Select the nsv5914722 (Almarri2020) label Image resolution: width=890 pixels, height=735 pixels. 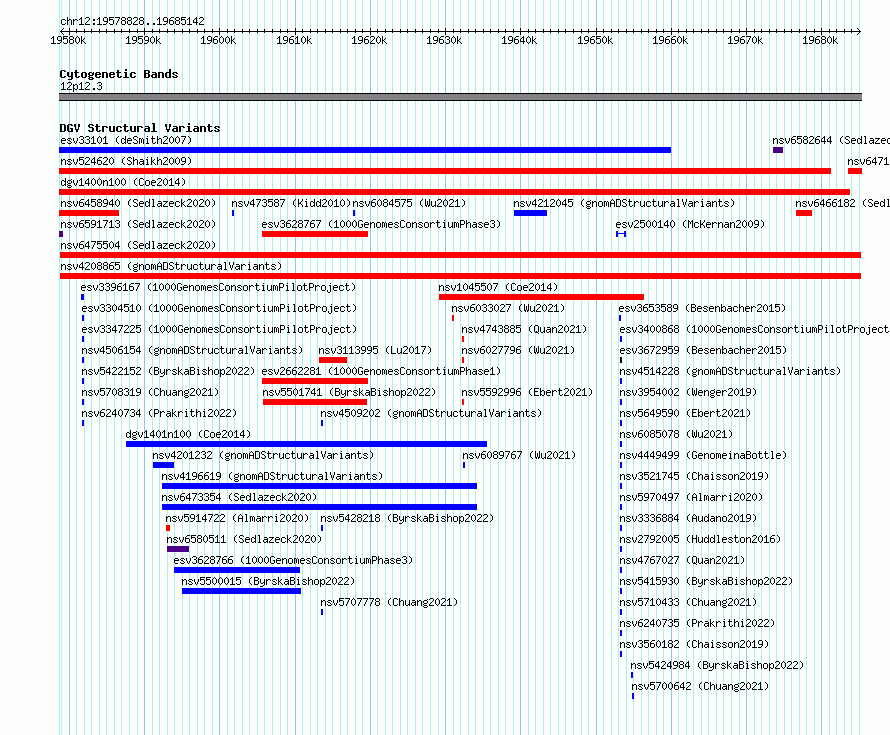[x=237, y=518]
